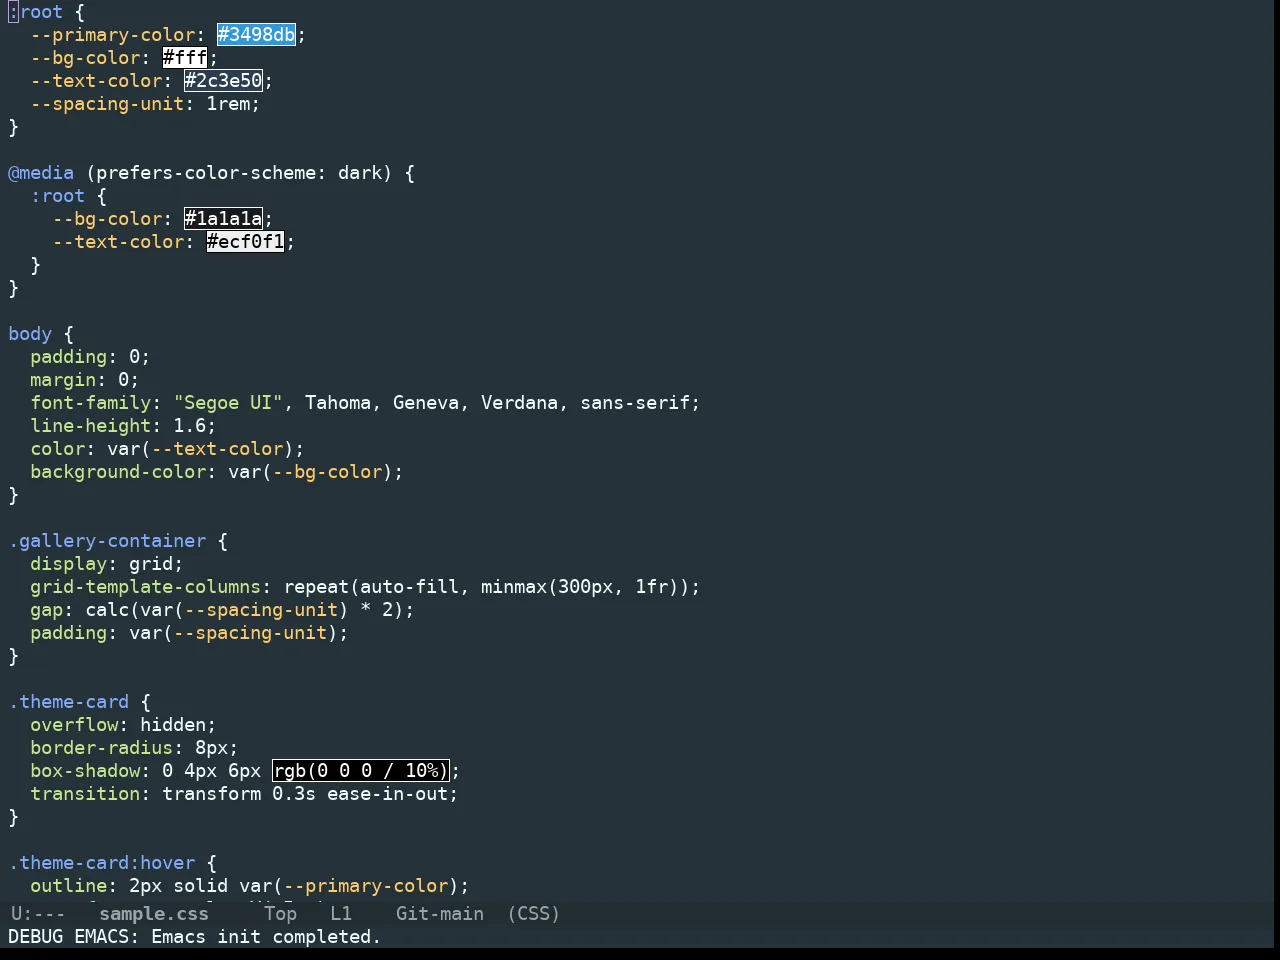
Task: Click padding: var(--spacing-unit) line
Action: tap(189, 633)
